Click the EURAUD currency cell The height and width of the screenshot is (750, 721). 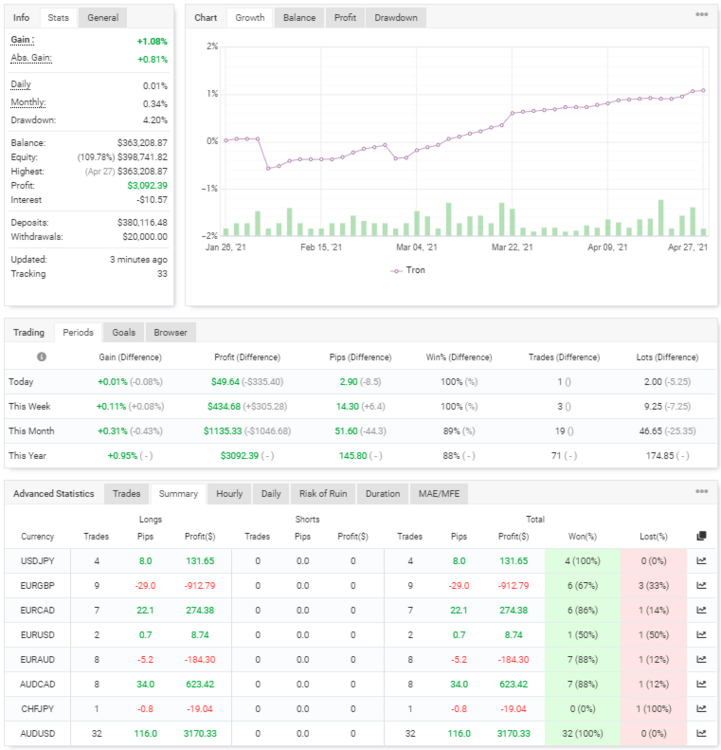tap(37, 660)
